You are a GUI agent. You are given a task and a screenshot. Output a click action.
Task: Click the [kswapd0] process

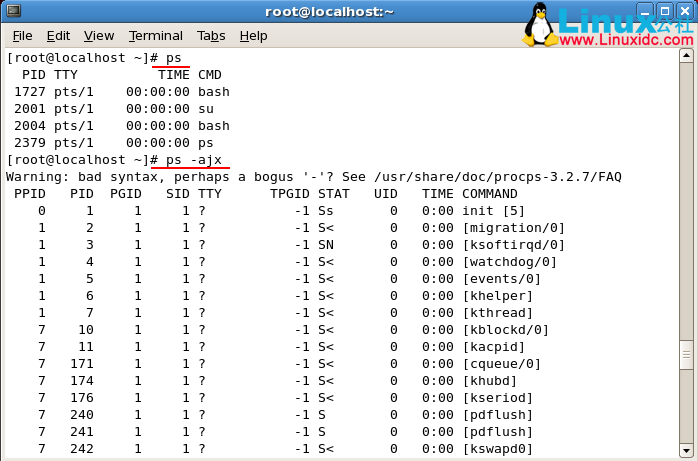(x=498, y=449)
